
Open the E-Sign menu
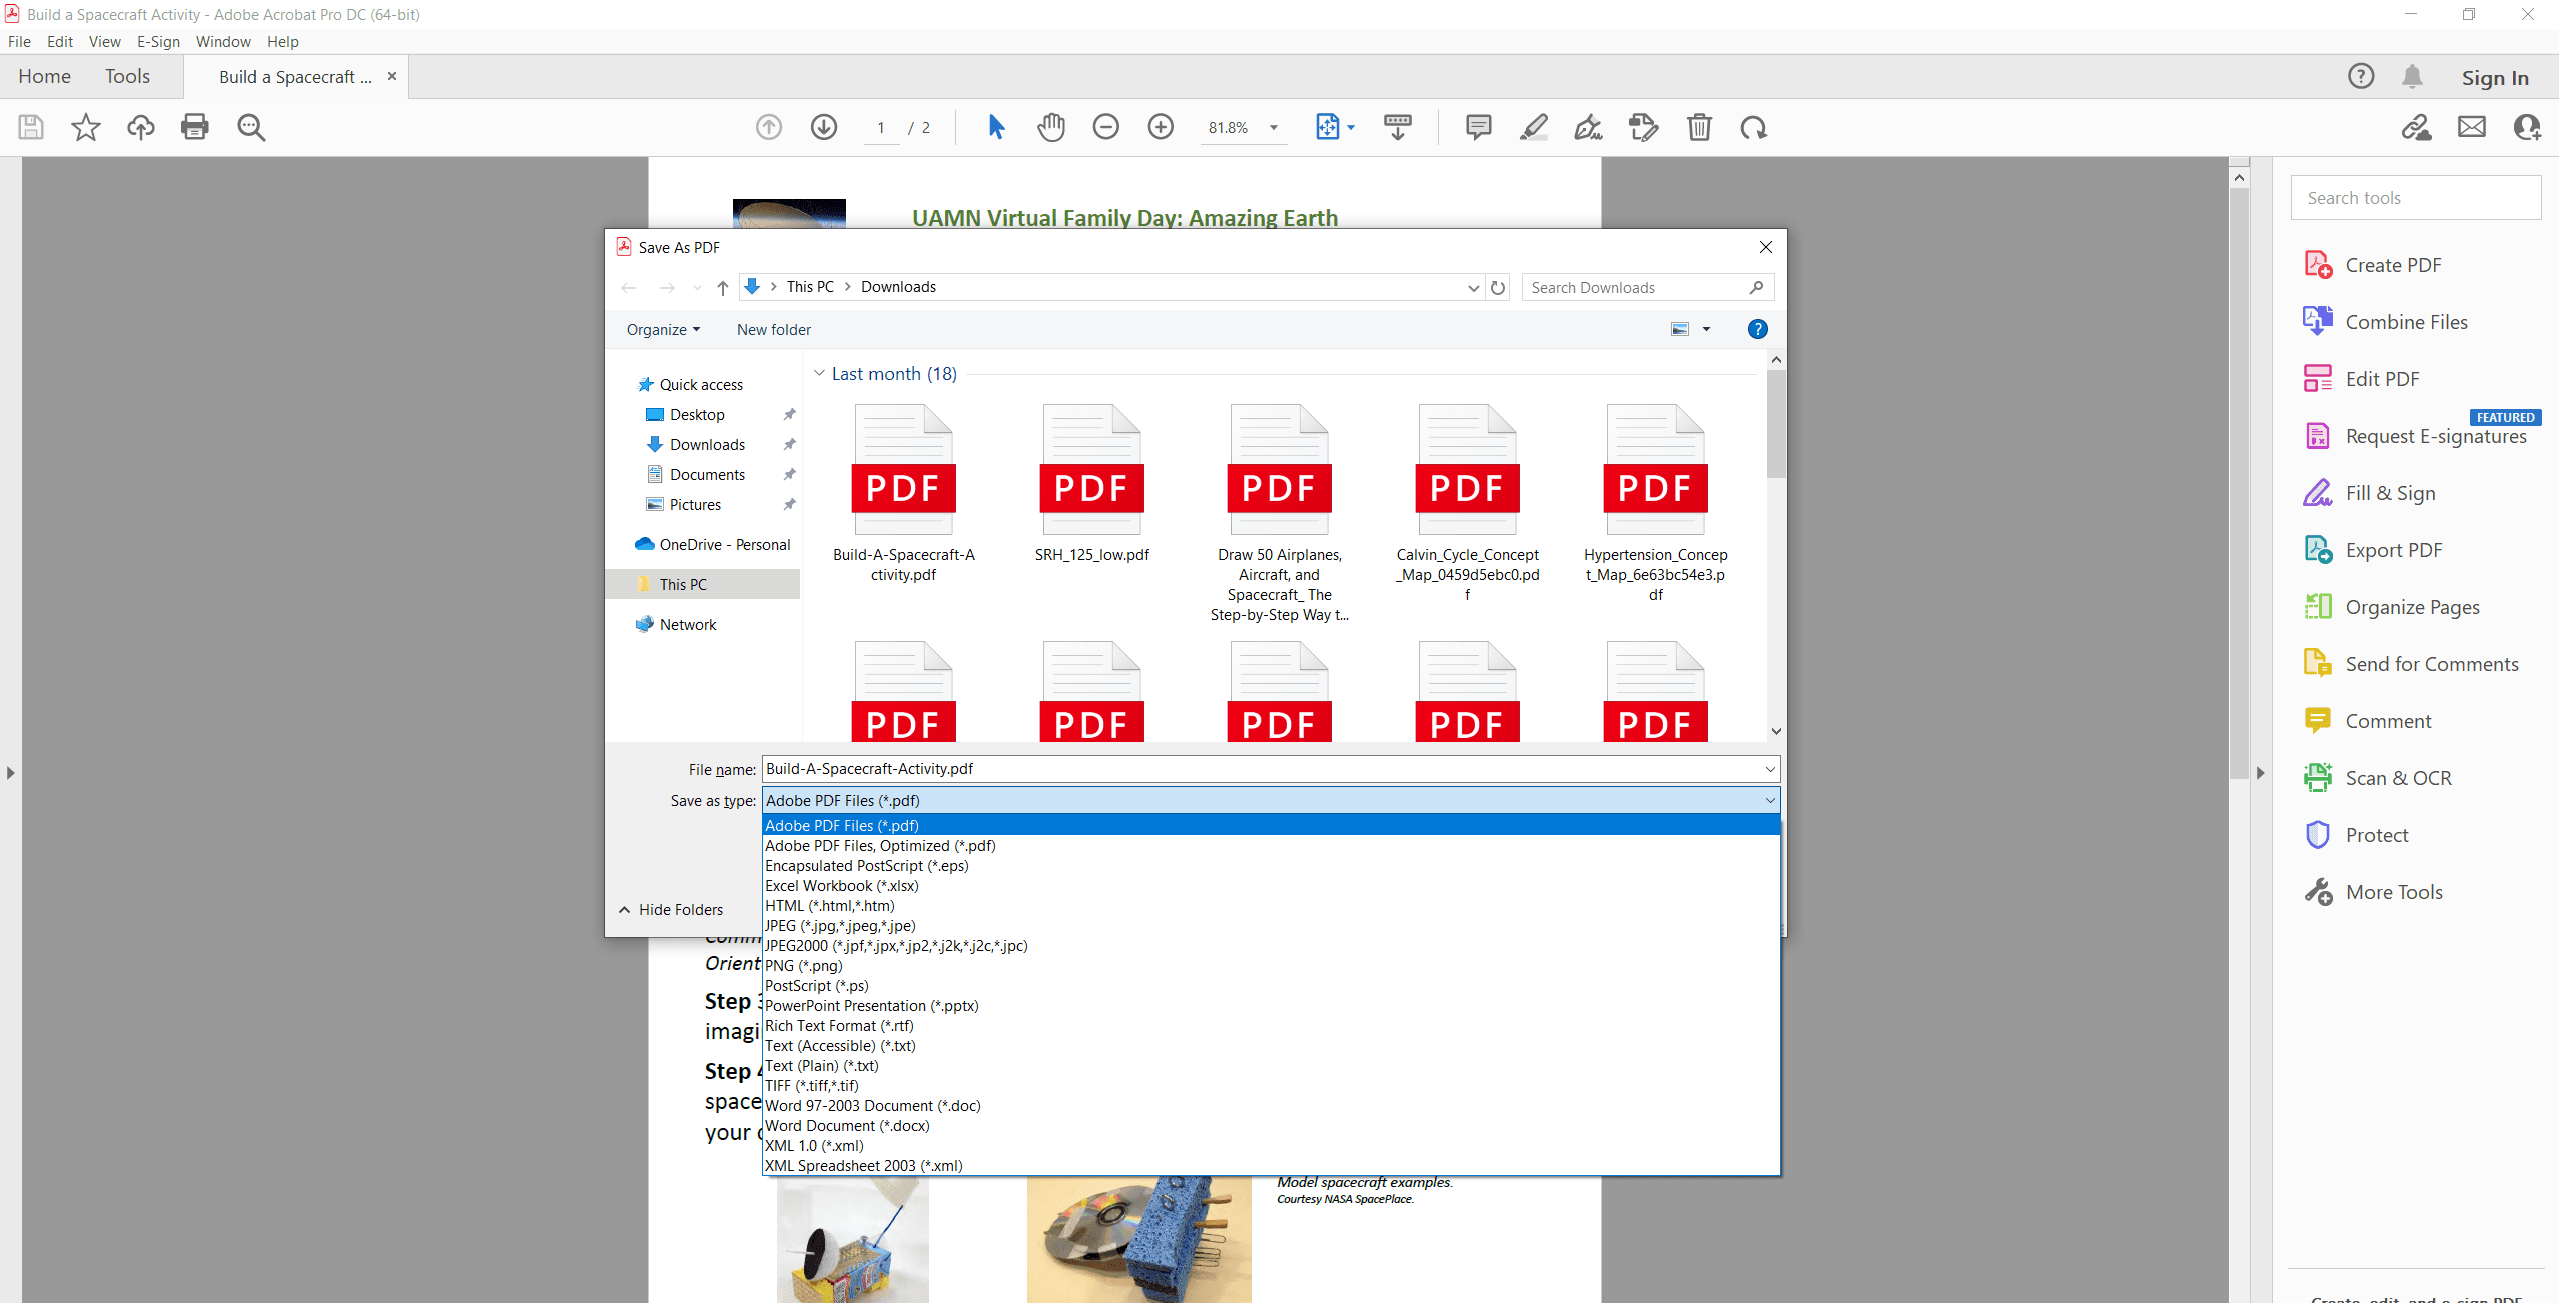[x=158, y=41]
